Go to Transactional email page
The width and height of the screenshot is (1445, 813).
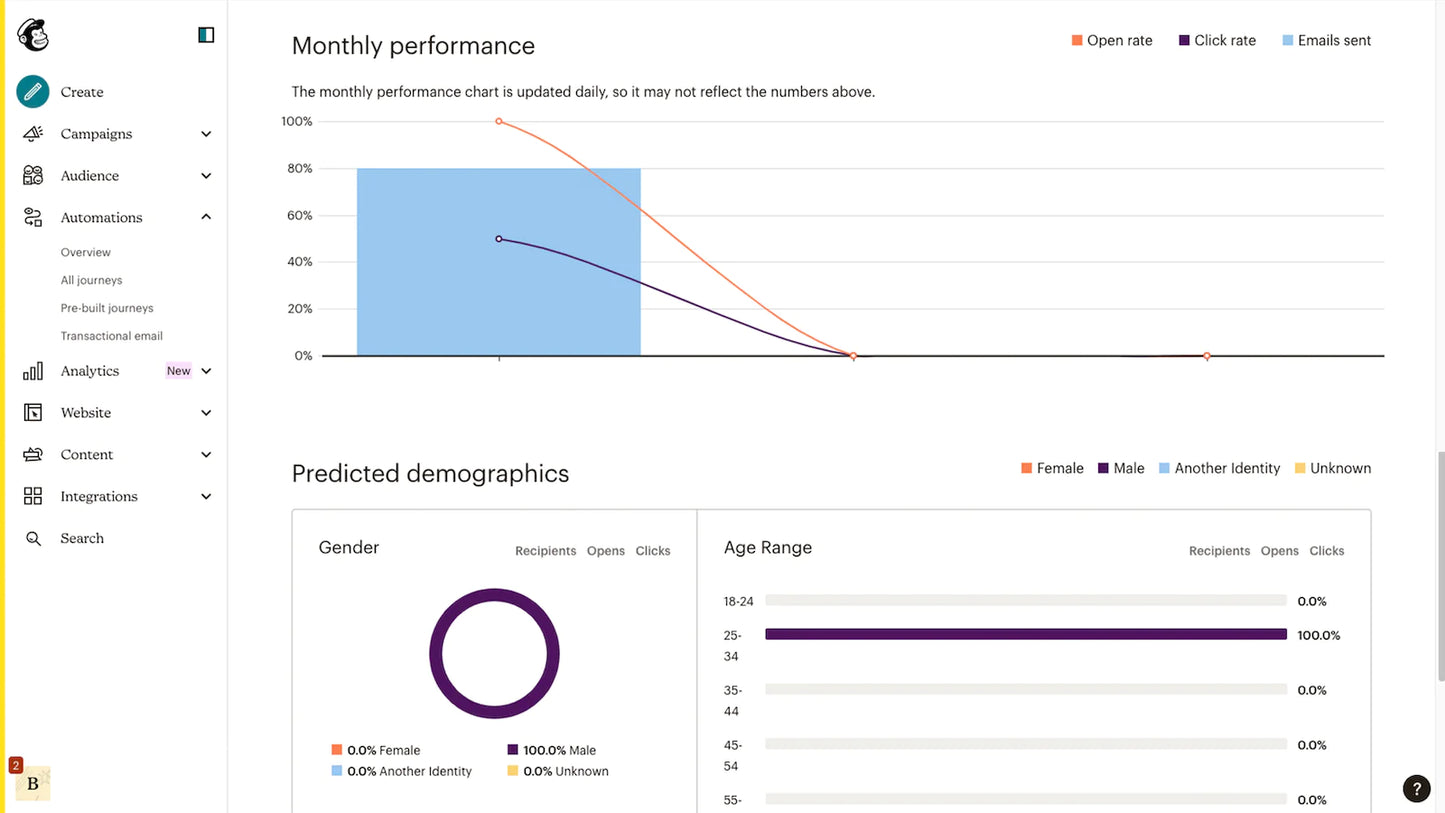[111, 337]
